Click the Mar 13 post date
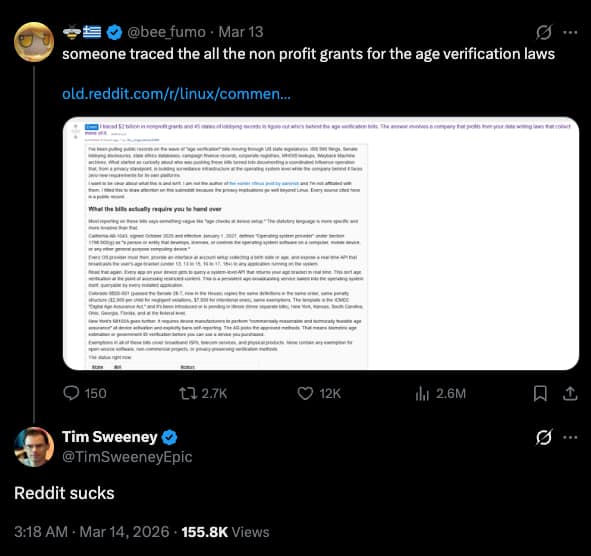This screenshot has width=591, height=556. [241, 32]
